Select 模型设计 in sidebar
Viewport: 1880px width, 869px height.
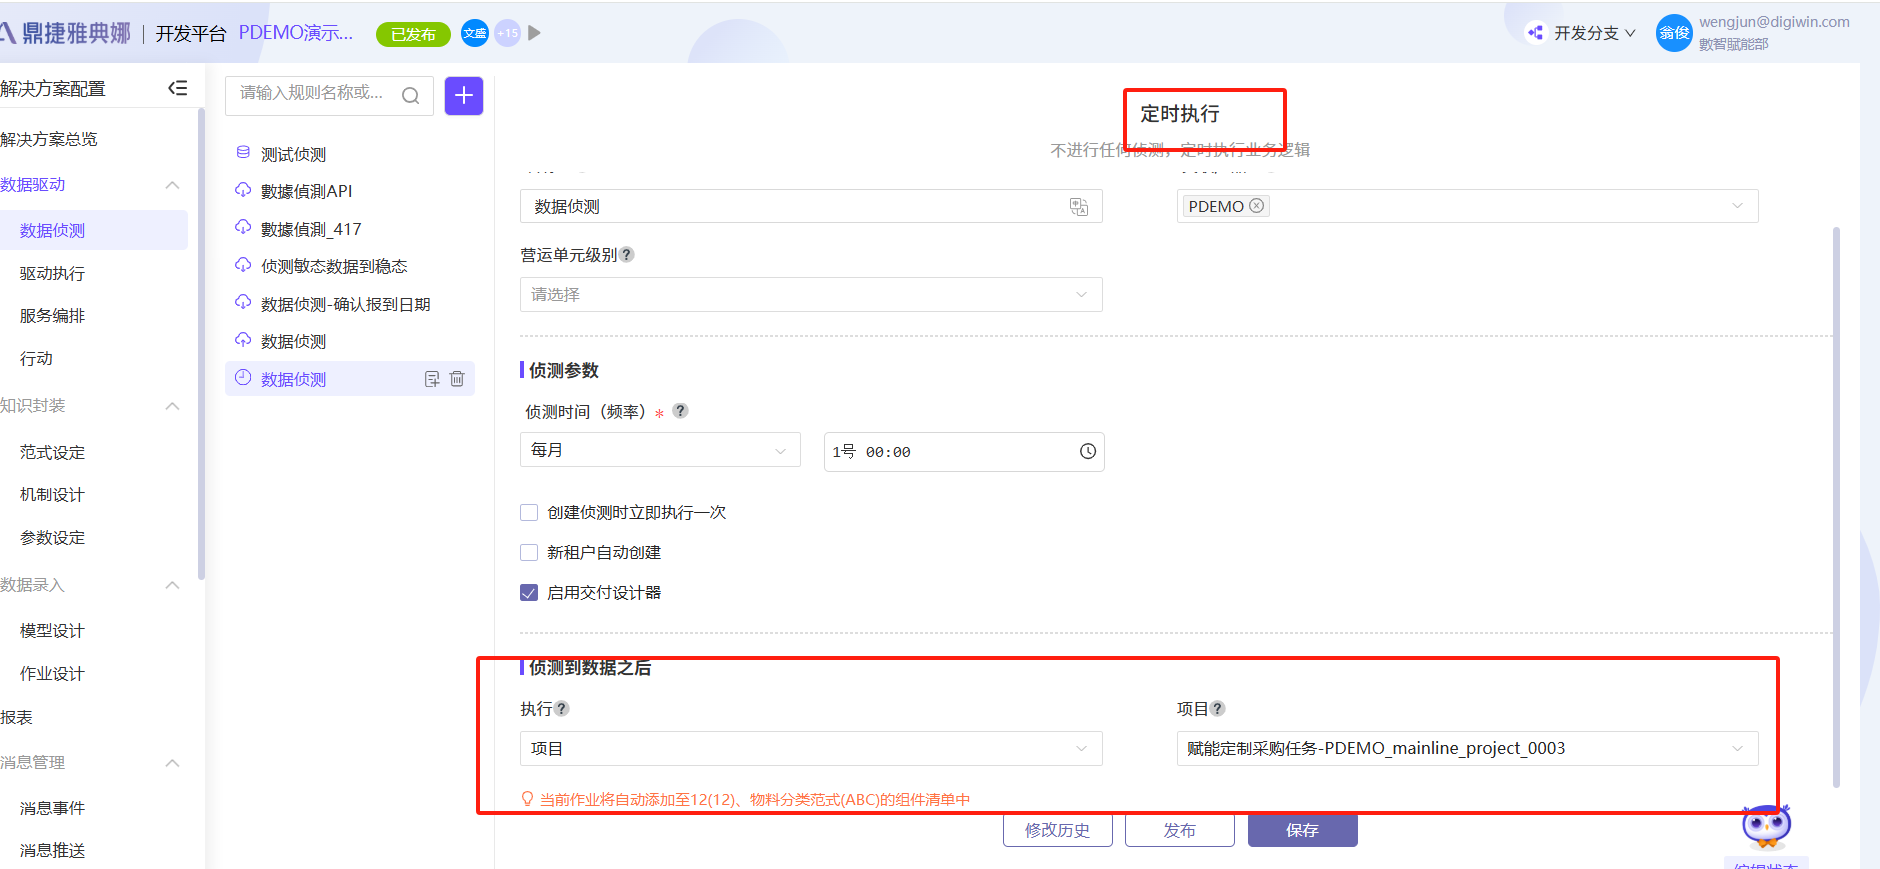coord(52,630)
